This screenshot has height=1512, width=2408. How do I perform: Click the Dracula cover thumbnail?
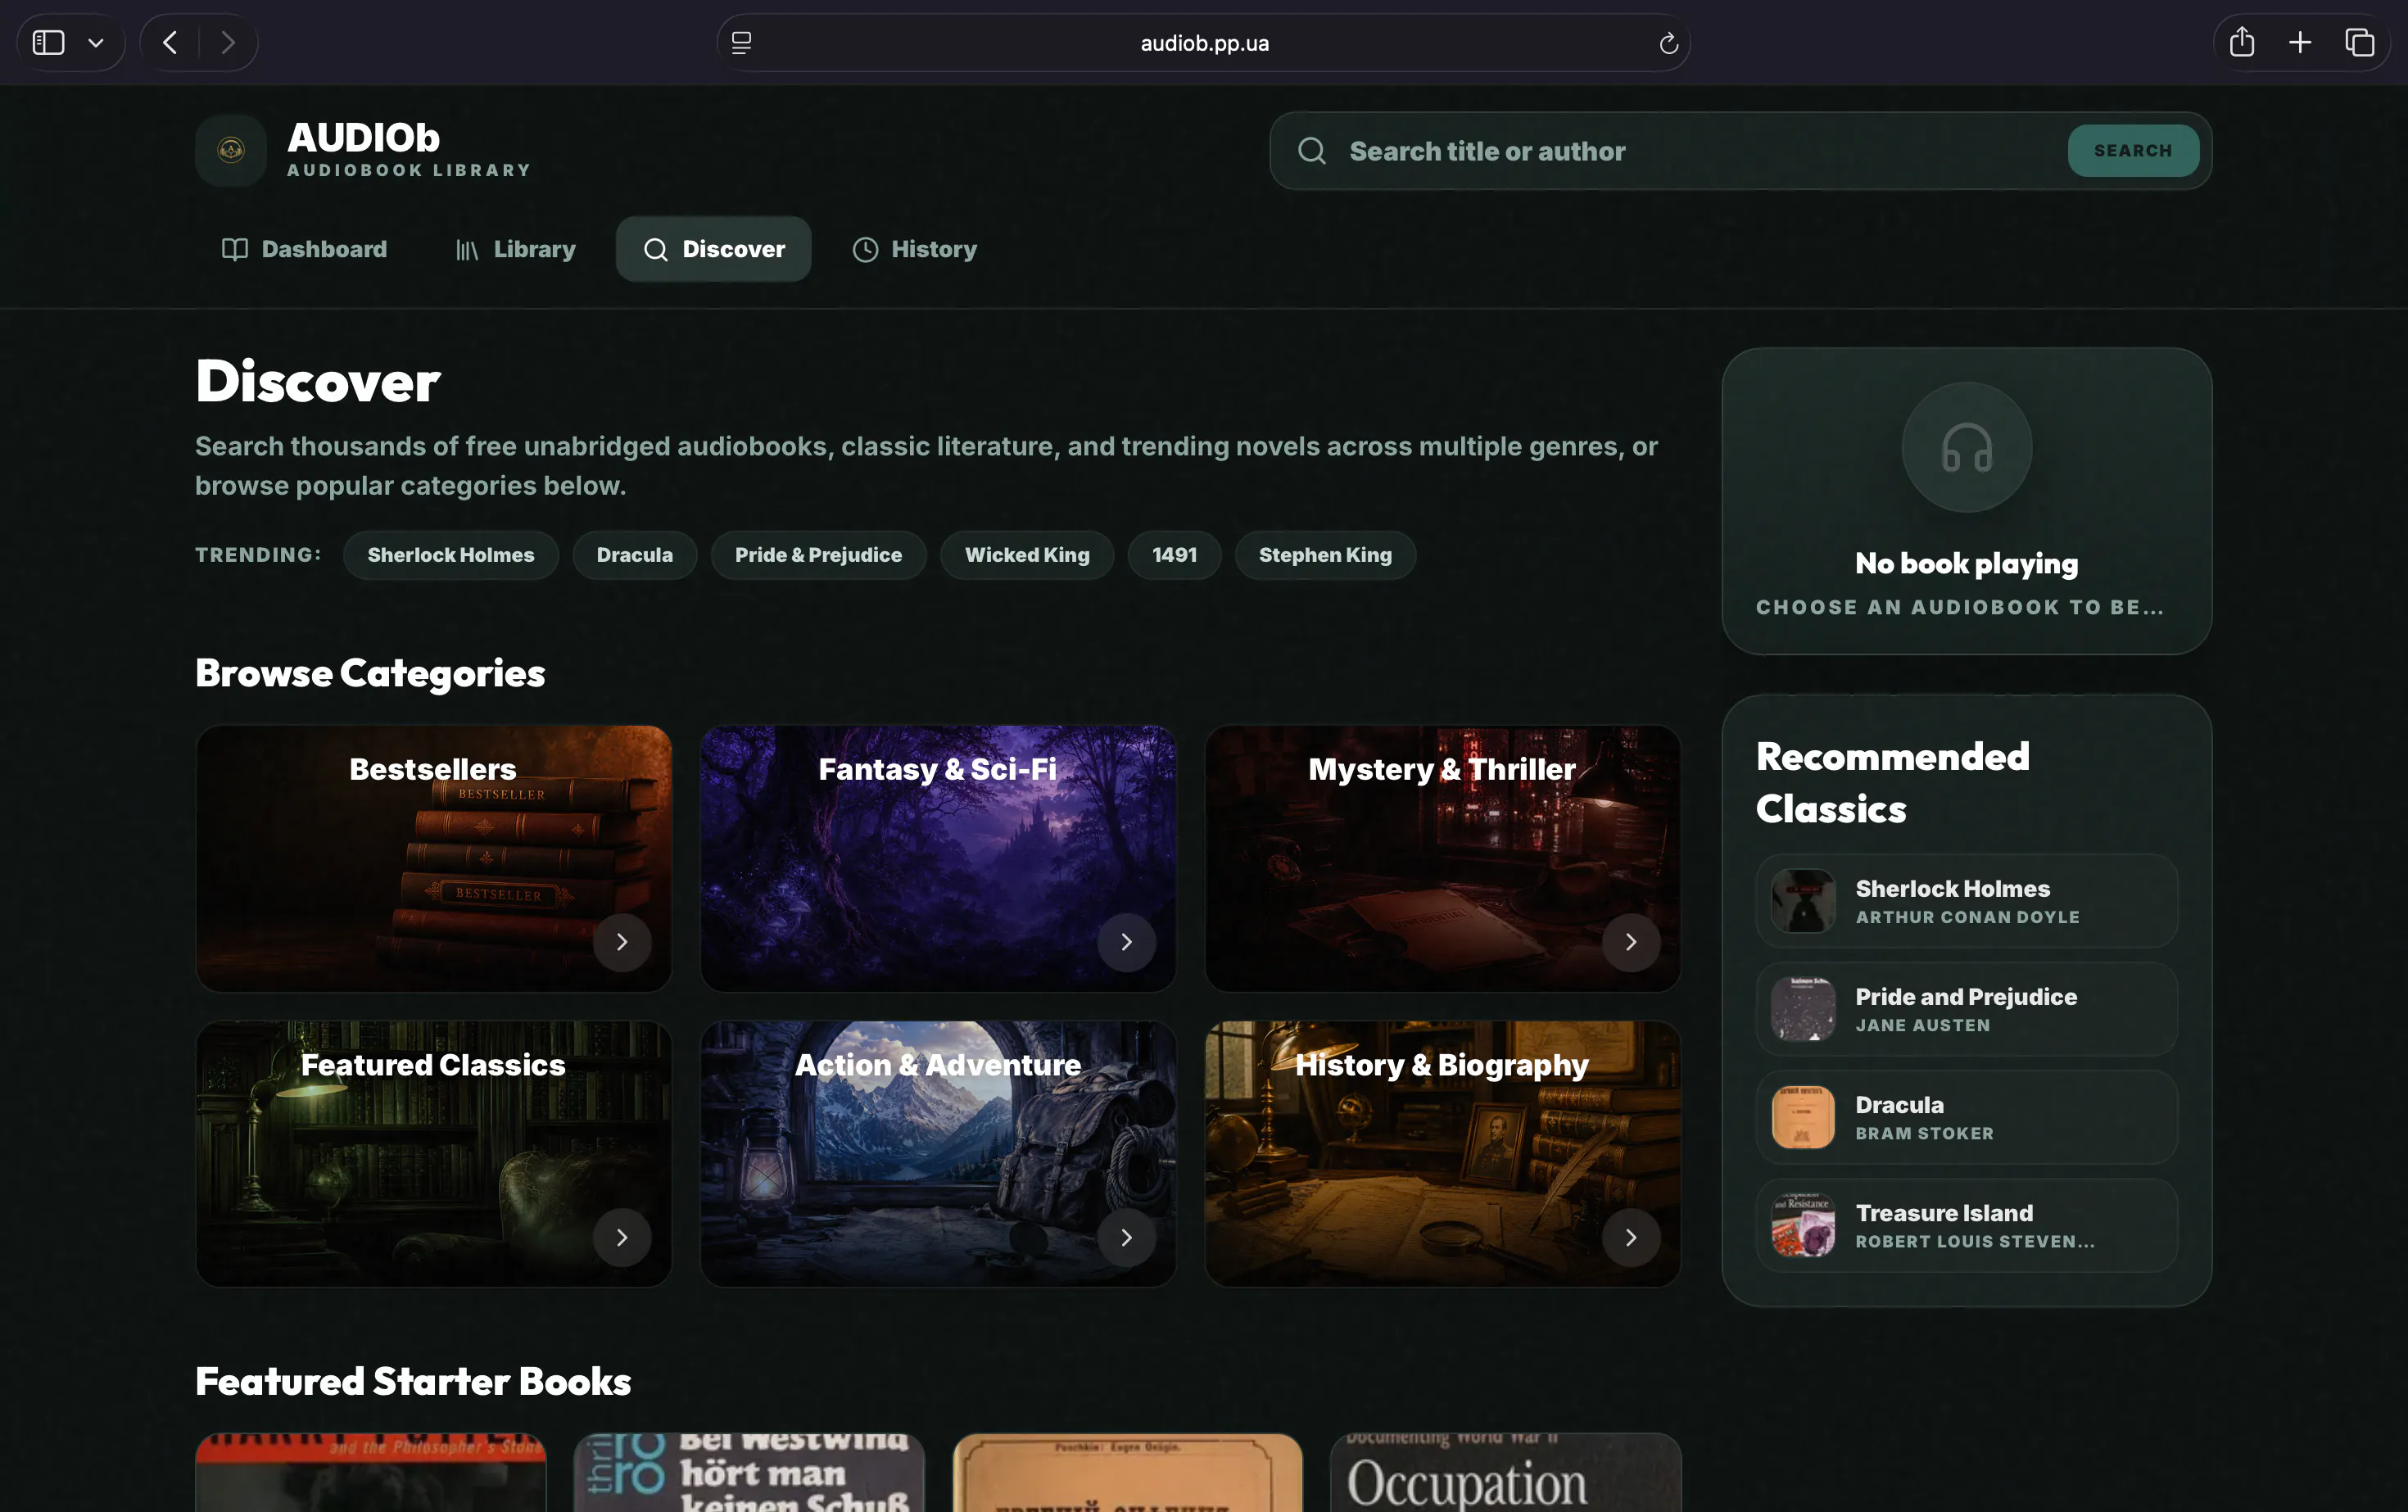pos(1803,1117)
